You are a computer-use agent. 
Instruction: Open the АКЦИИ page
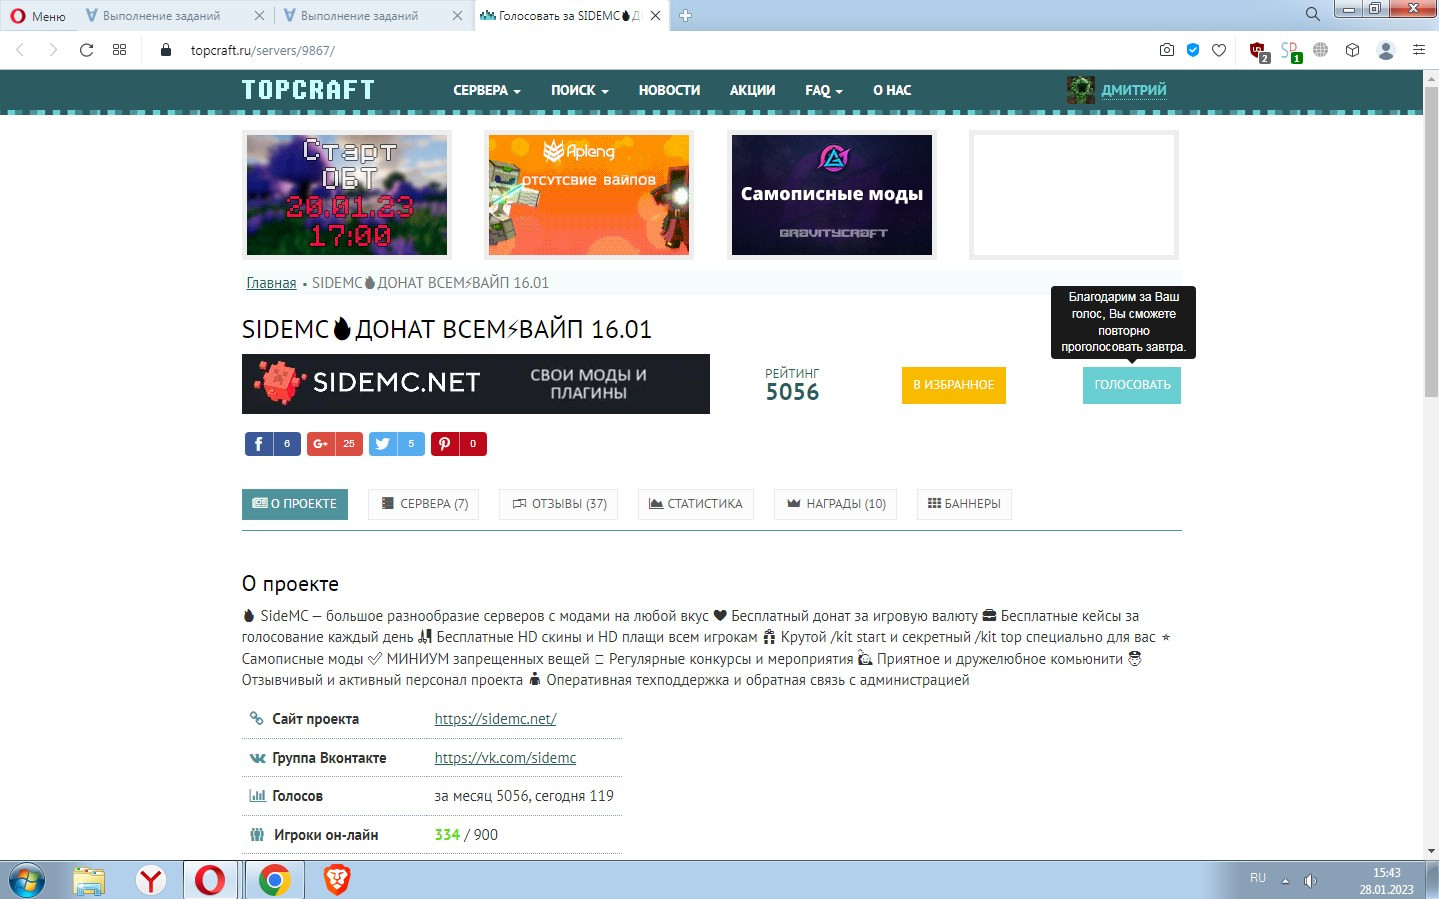point(752,90)
